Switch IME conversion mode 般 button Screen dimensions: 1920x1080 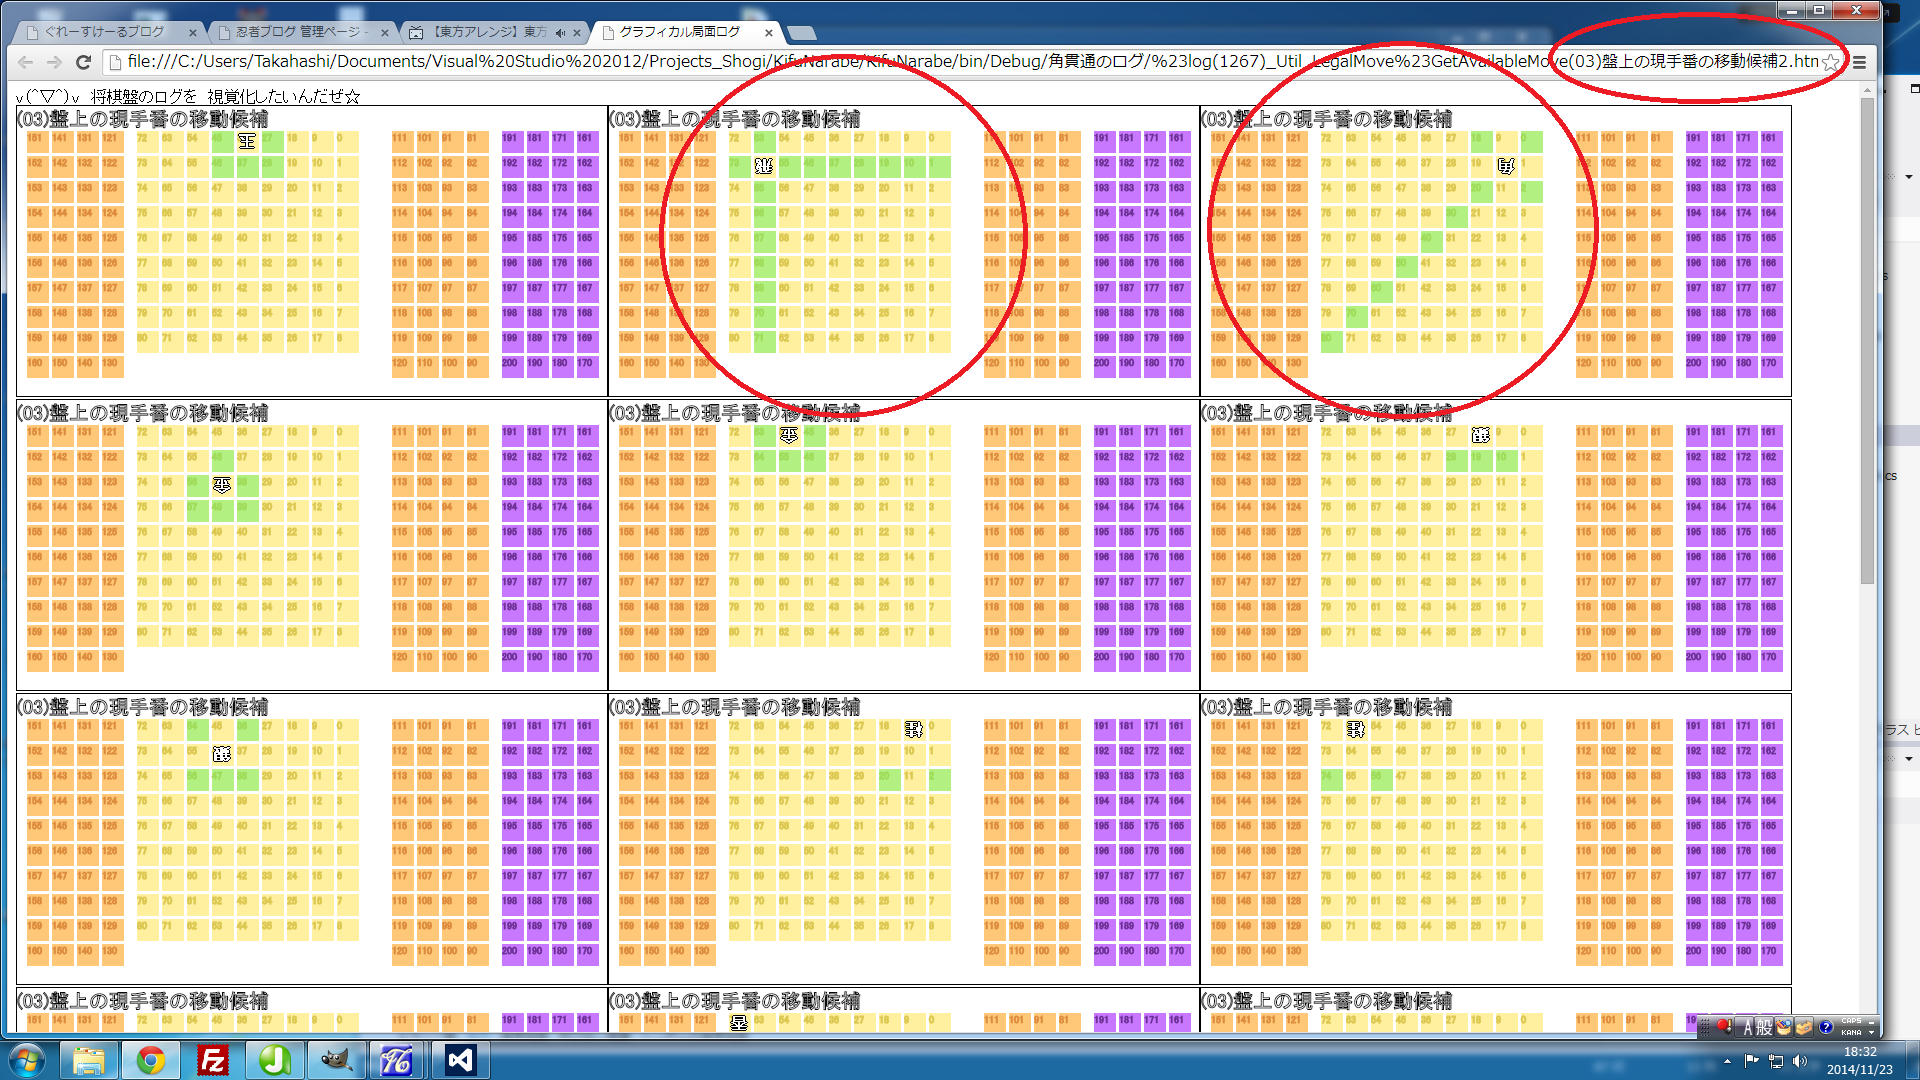click(1765, 1027)
